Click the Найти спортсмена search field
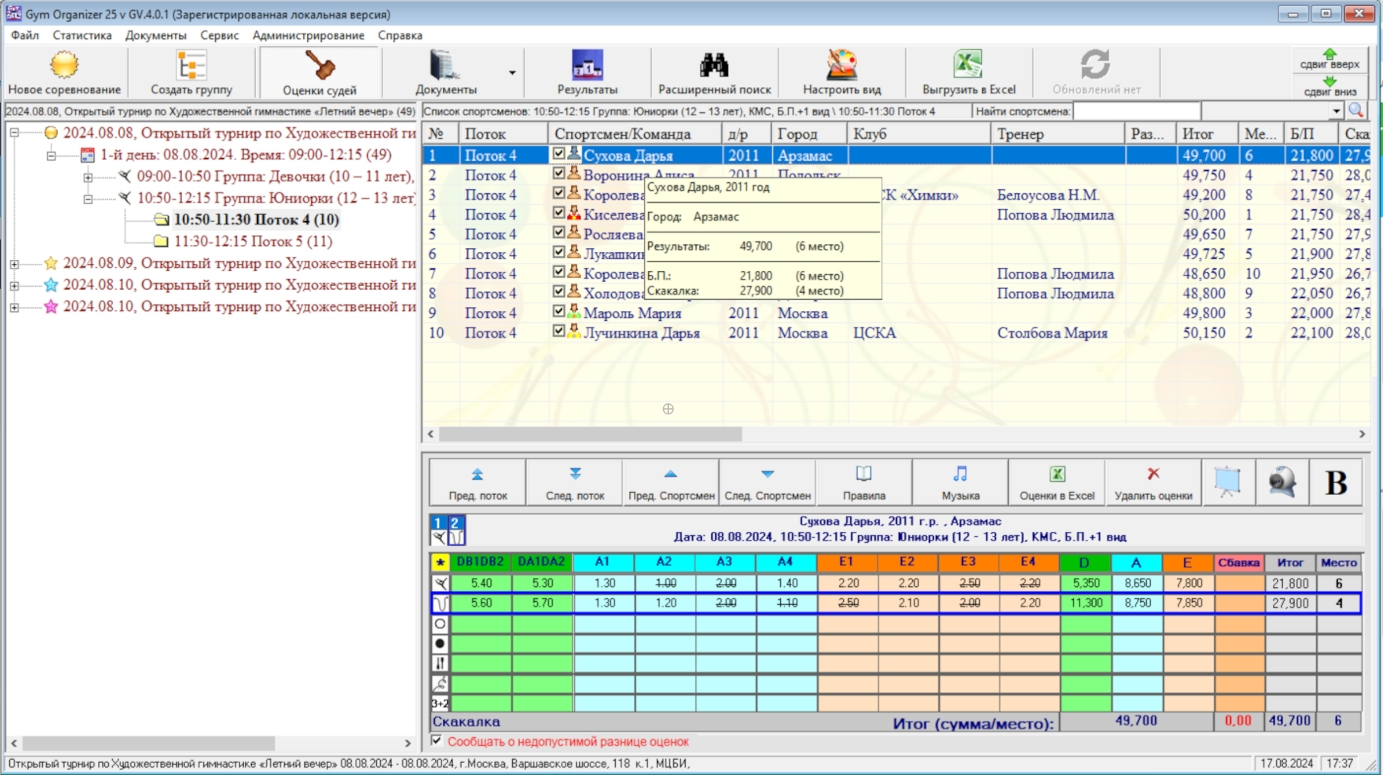1383x775 pixels. [1135, 111]
